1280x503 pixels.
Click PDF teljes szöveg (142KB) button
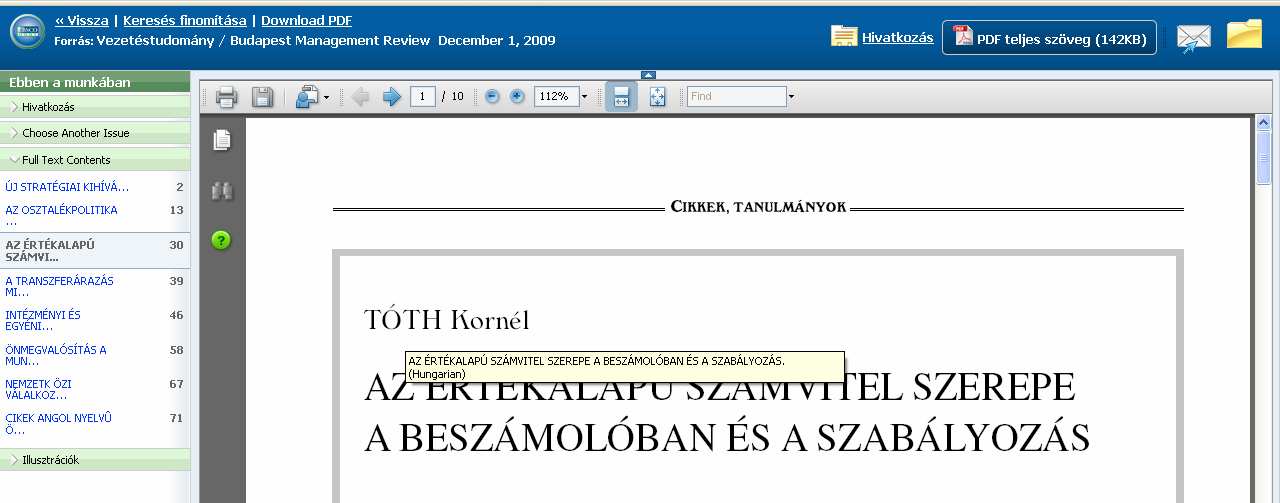(1049, 37)
